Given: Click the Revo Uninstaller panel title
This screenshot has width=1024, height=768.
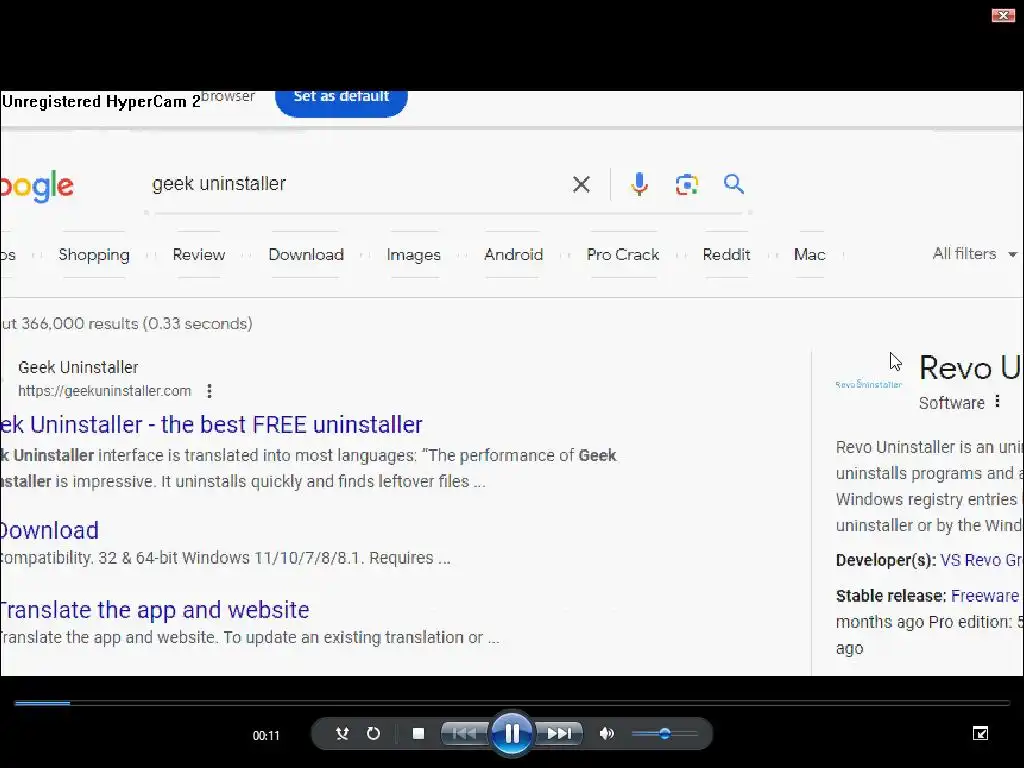Looking at the screenshot, I should pyautogui.click(x=970, y=368).
